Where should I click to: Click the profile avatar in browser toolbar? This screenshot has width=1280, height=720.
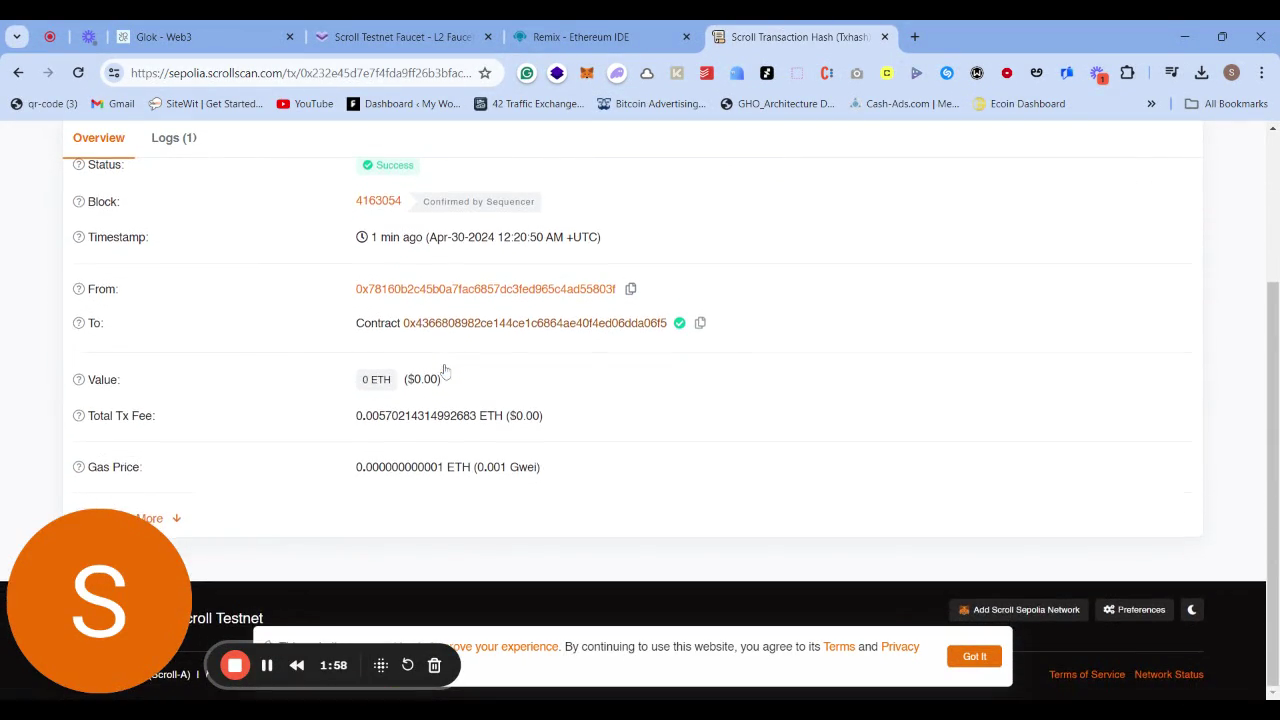1232,73
